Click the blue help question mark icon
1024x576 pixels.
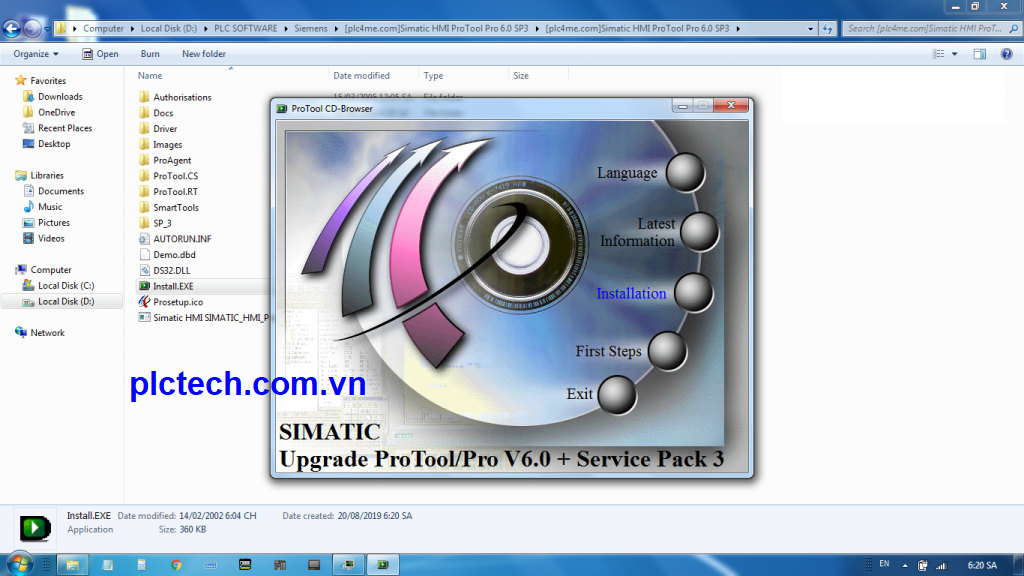pyautogui.click(x=1006, y=54)
